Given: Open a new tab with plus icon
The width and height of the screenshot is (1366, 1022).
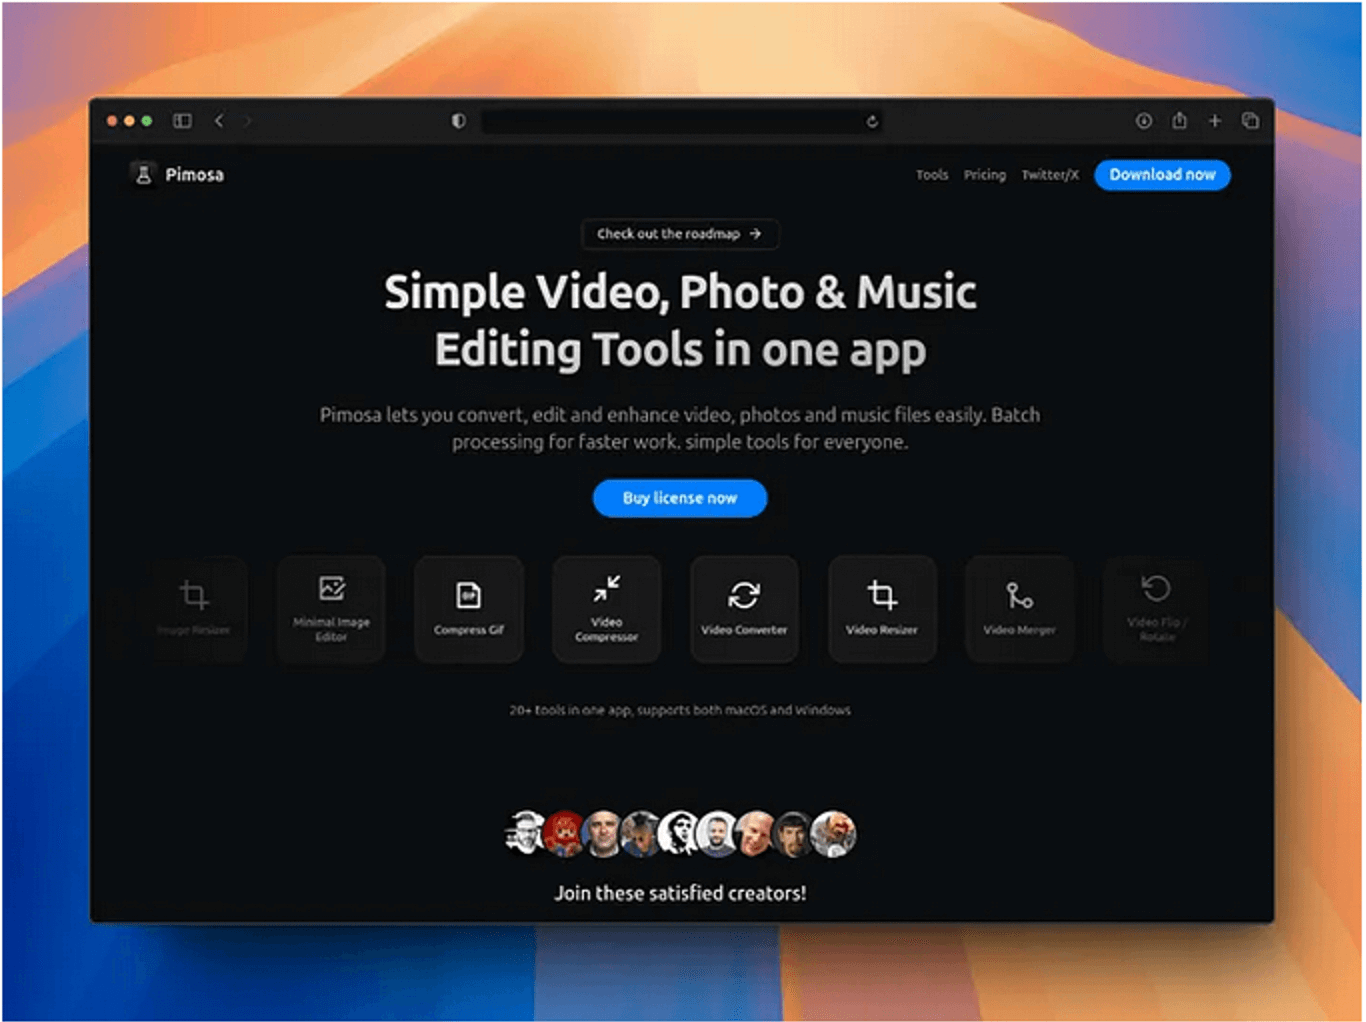Looking at the screenshot, I should 1214,121.
